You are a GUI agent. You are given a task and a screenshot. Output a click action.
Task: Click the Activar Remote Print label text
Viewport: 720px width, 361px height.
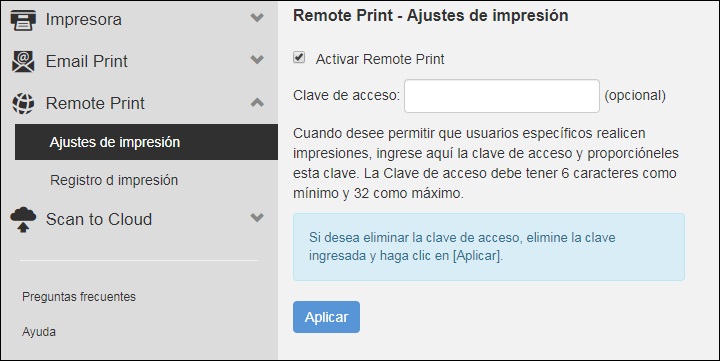(x=380, y=59)
